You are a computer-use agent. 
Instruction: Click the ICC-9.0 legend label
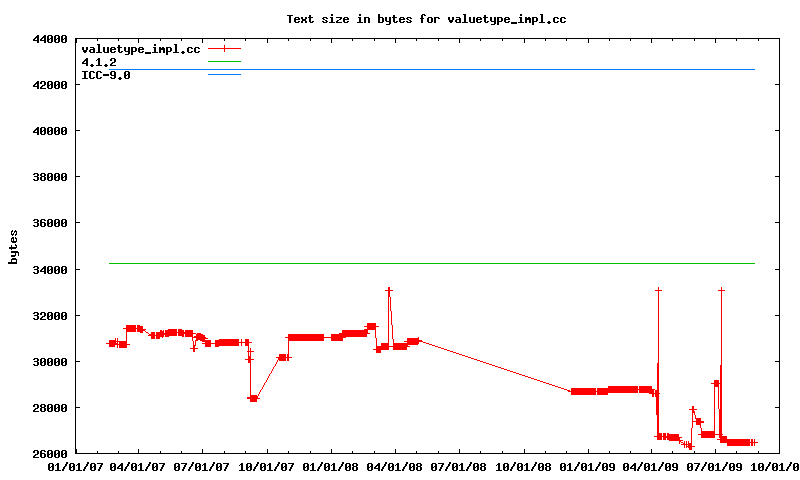105,75
